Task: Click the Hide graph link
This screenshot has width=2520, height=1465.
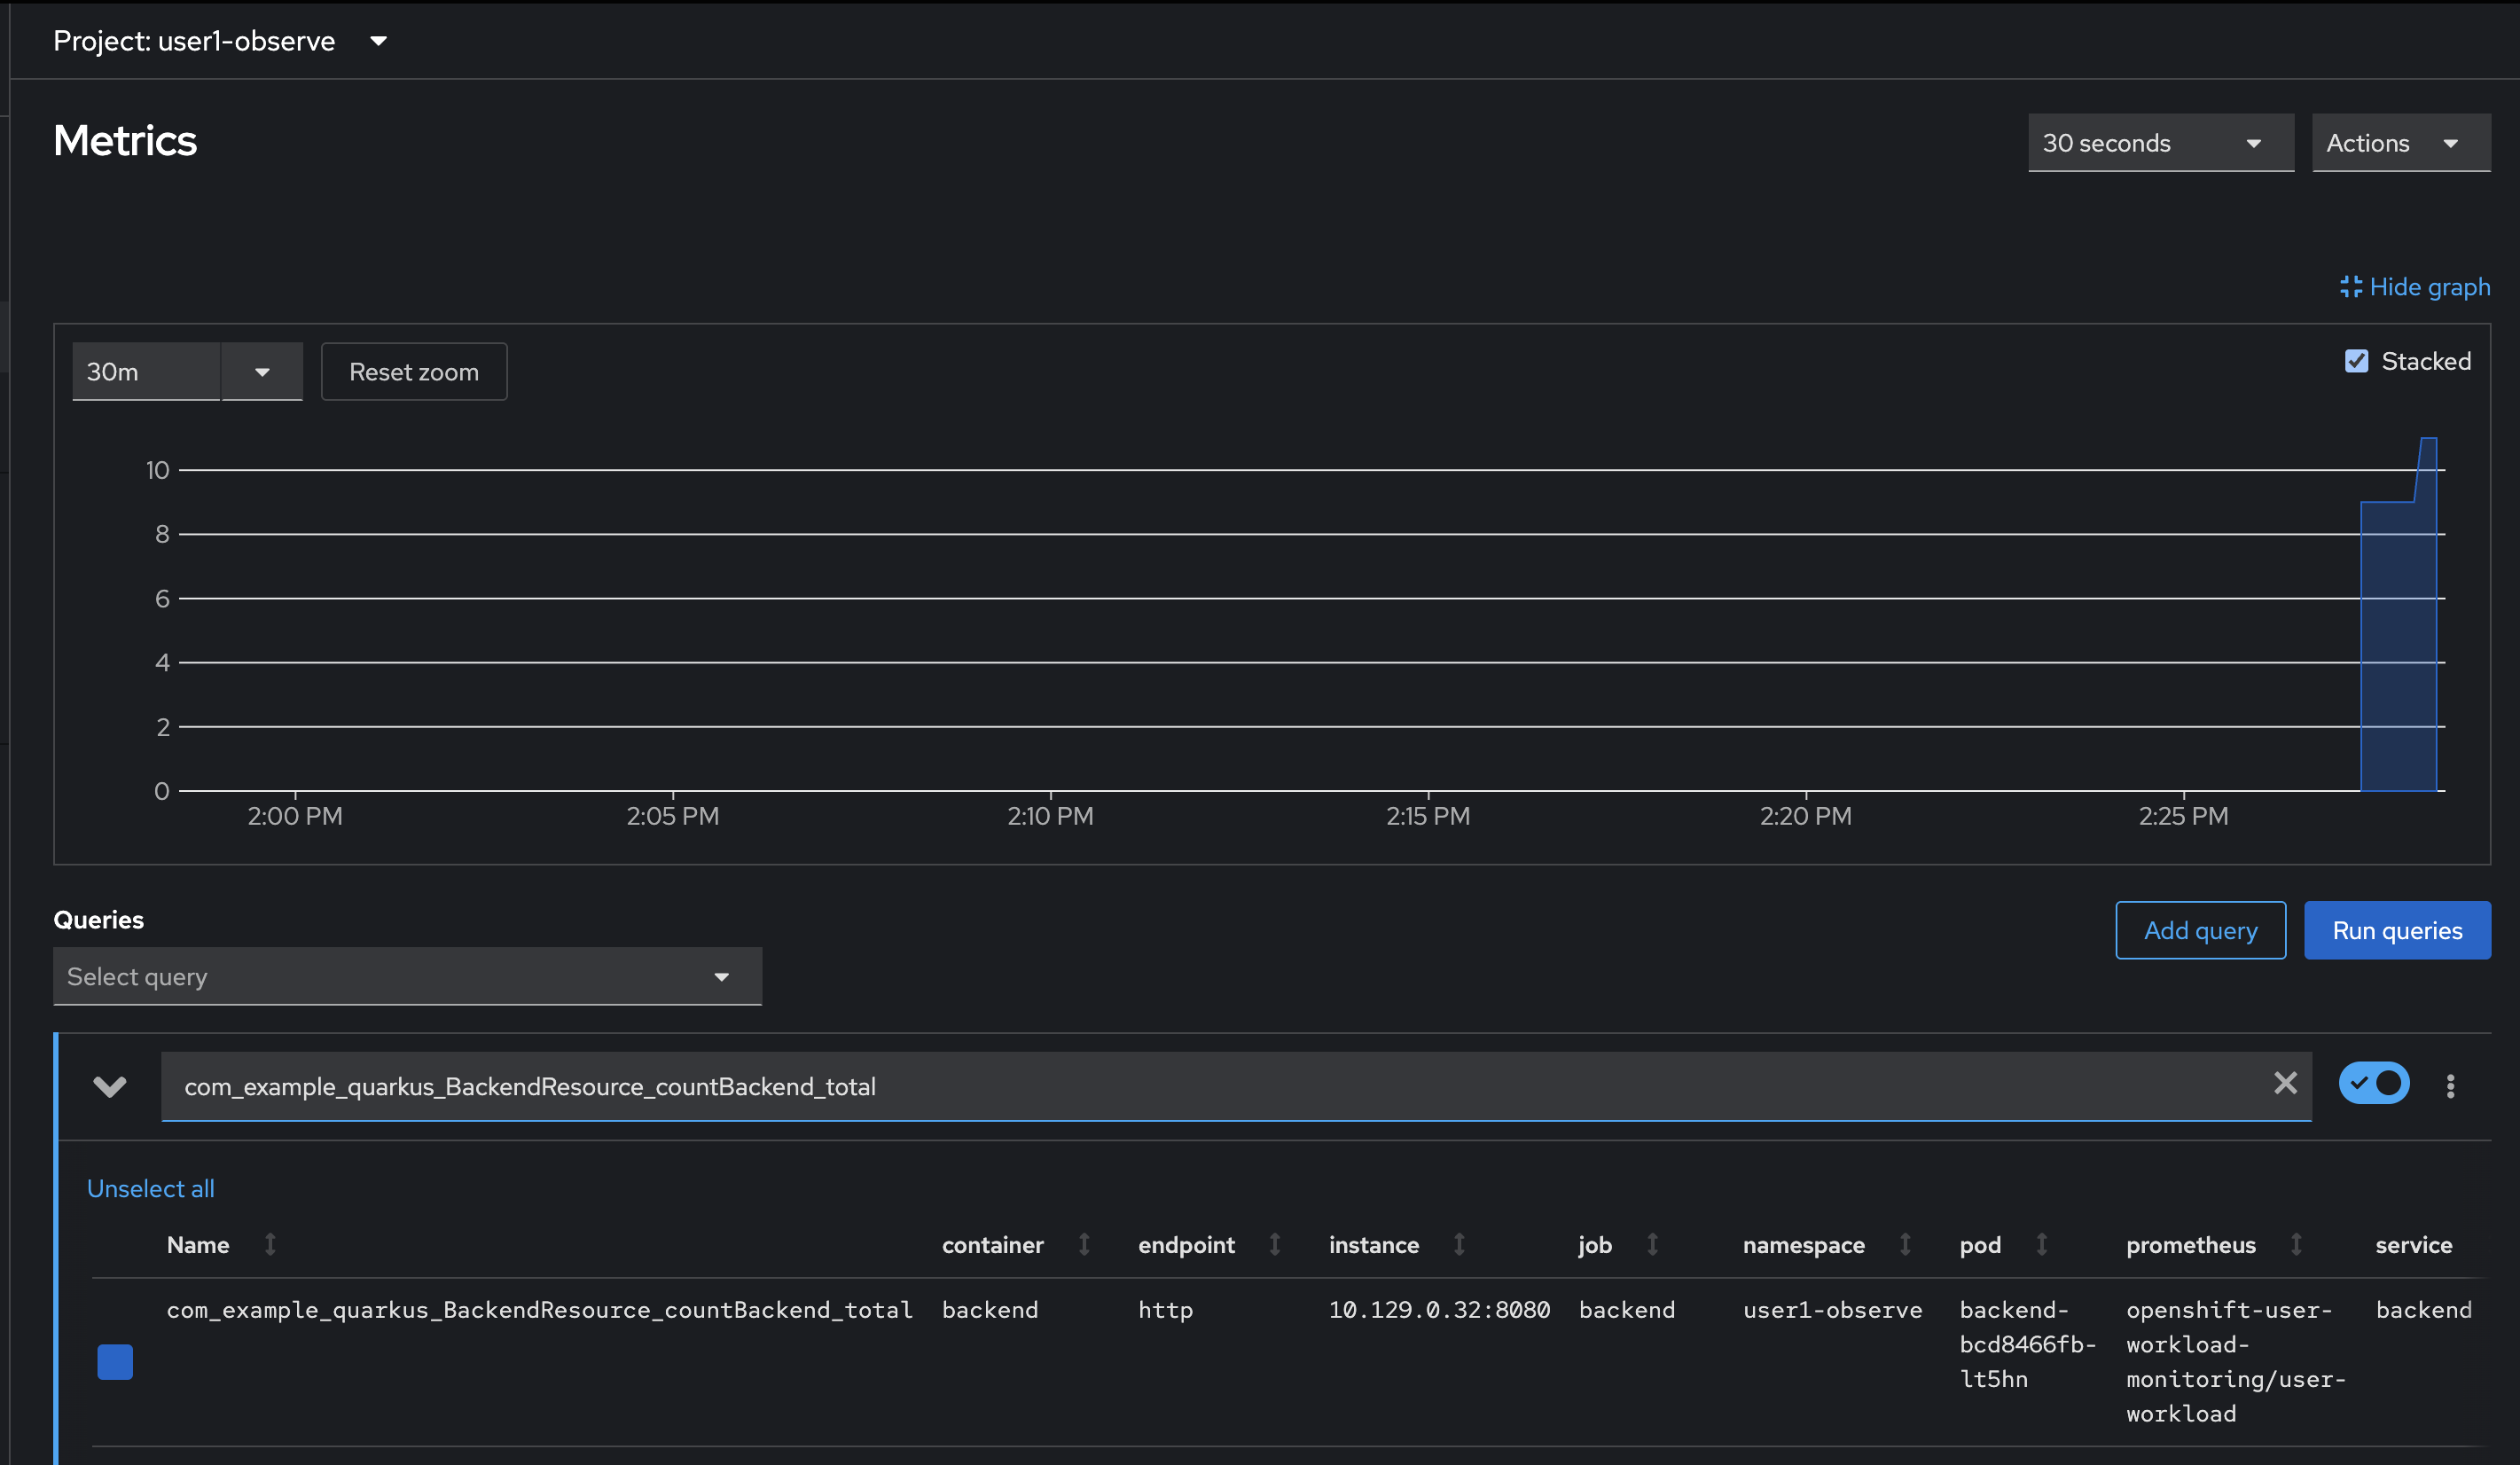Action: (2415, 287)
